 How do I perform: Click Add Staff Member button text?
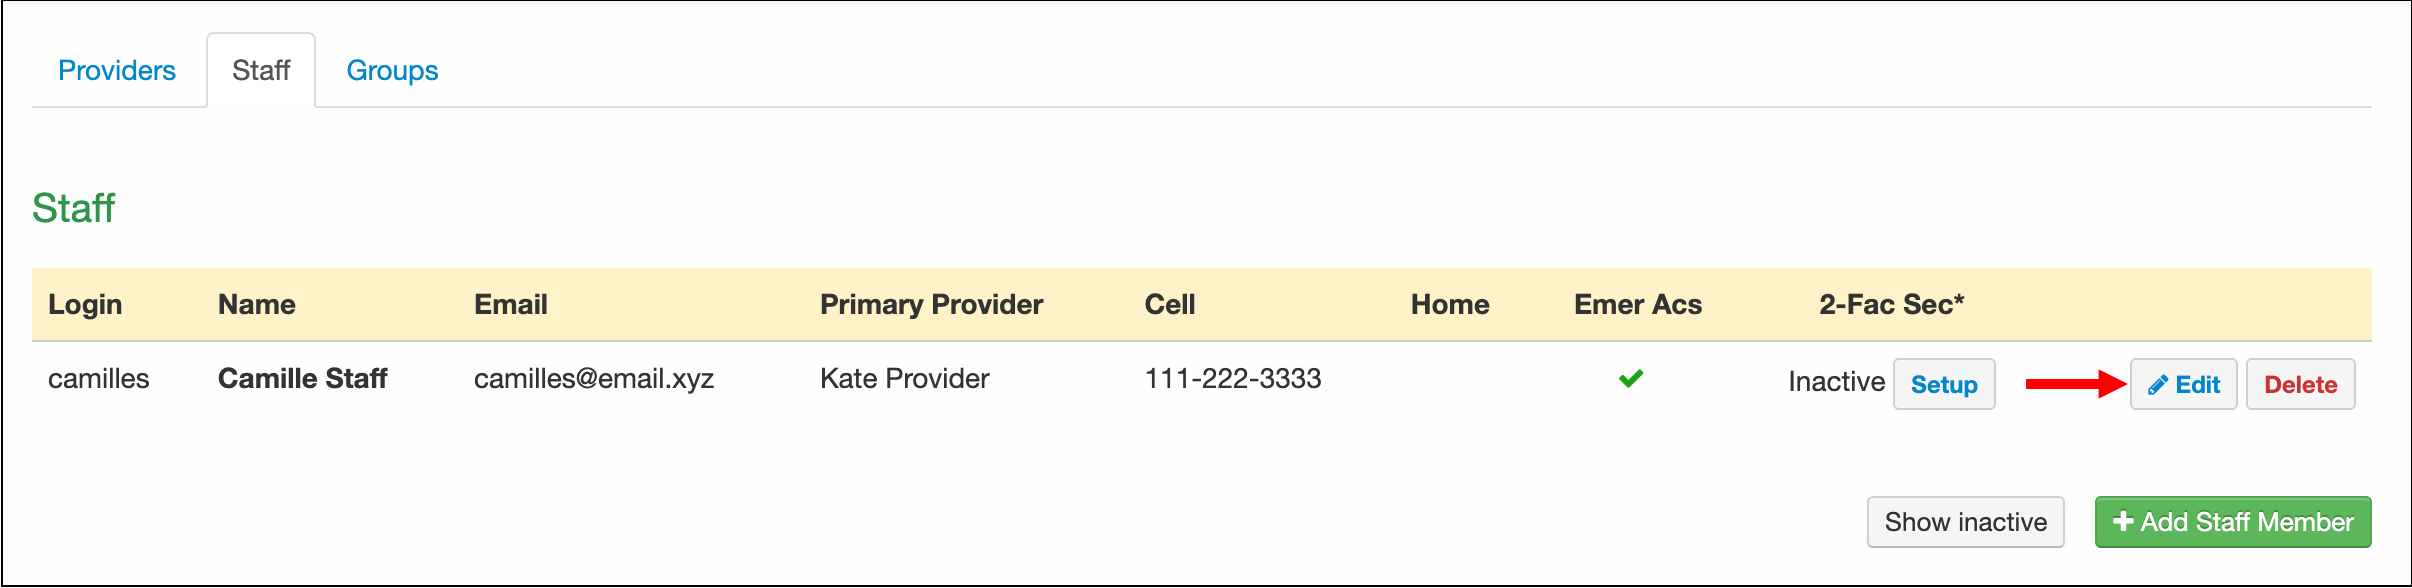tap(2246, 522)
